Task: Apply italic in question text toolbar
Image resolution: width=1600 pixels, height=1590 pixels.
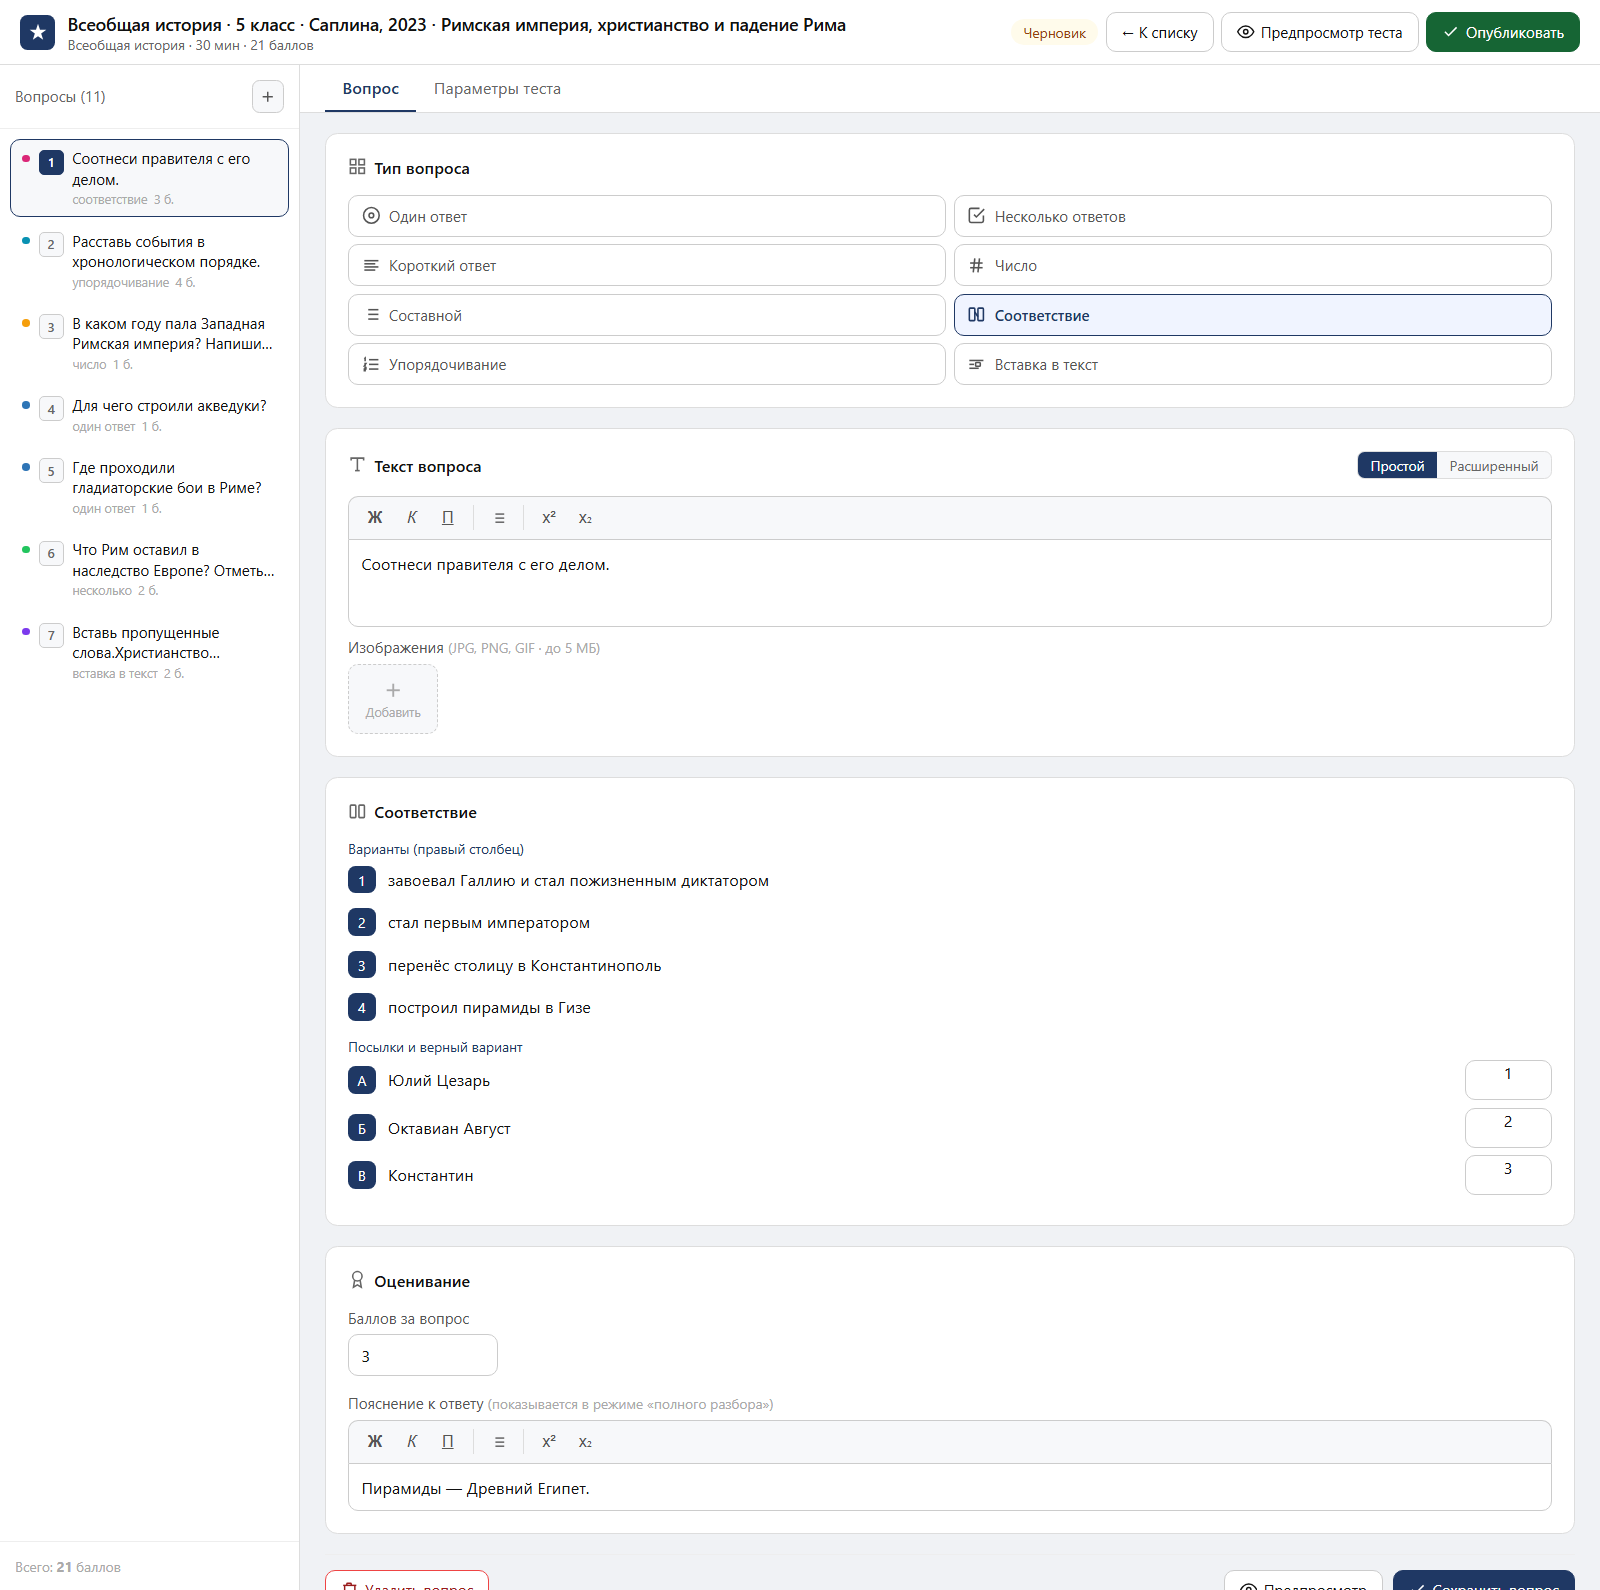Action: coord(412,518)
